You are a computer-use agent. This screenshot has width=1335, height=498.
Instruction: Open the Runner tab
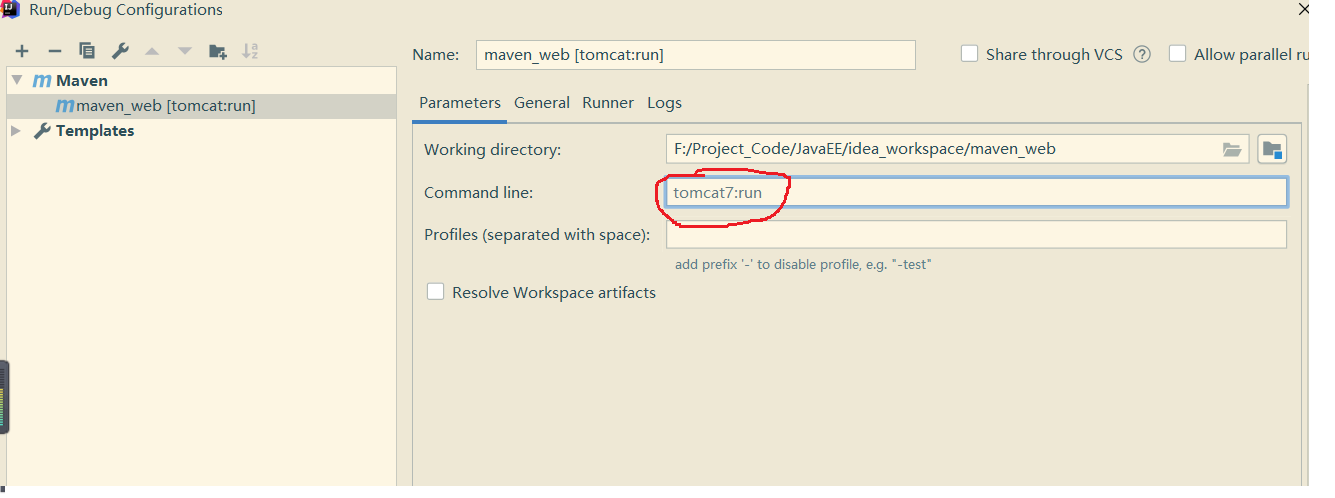608,103
